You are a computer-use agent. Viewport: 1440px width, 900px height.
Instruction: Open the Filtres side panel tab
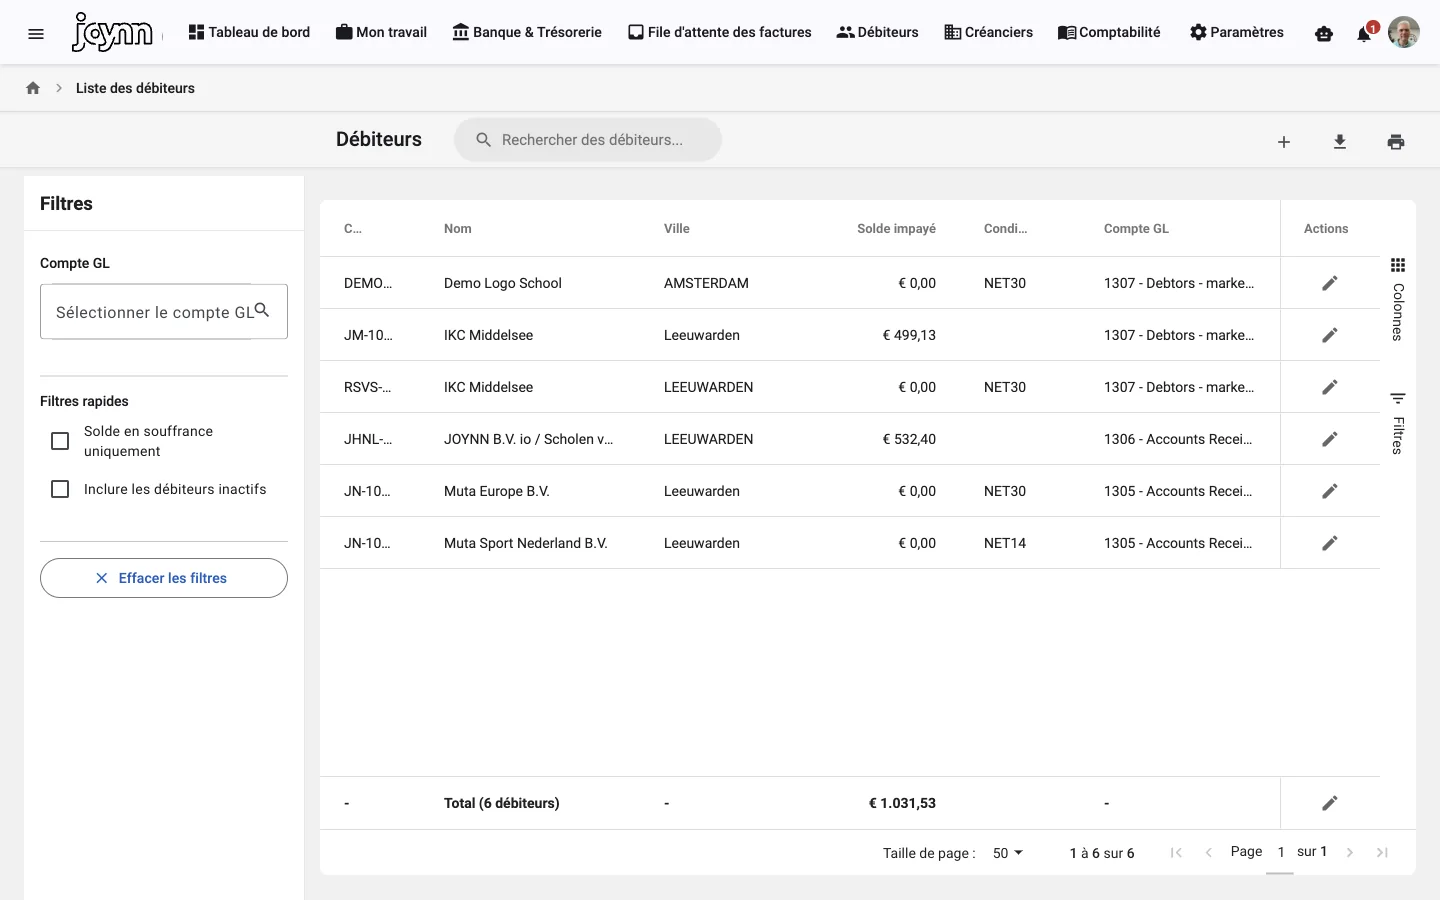point(1398,423)
